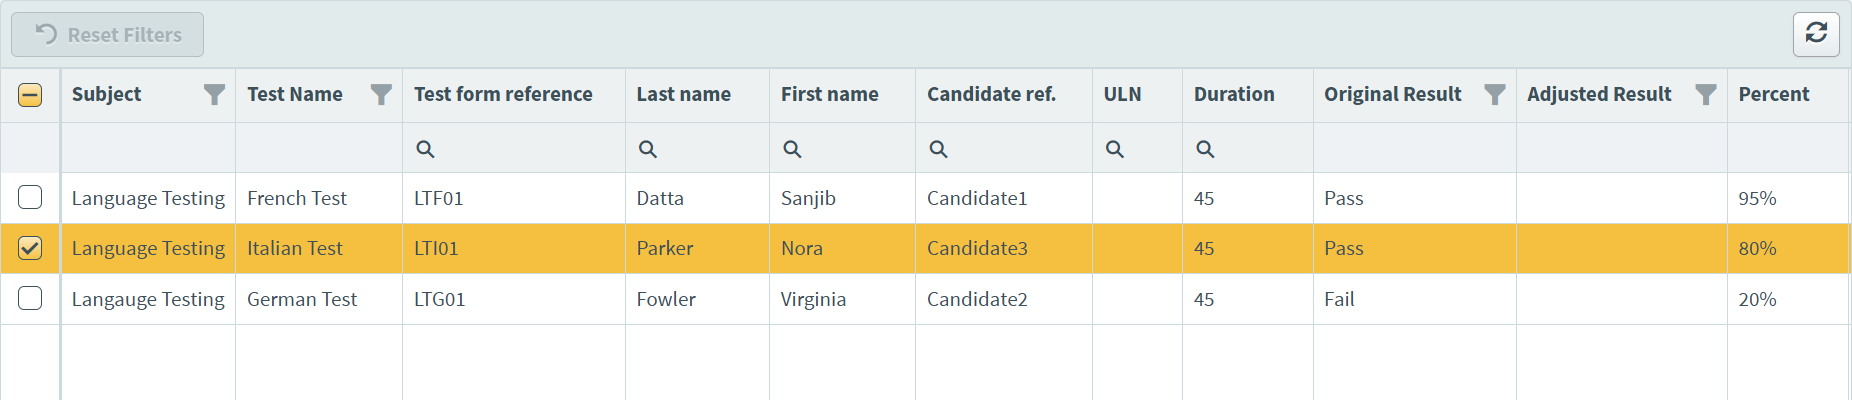Click the Candidate1 cell
The height and width of the screenshot is (400, 1852).
[x=977, y=198]
